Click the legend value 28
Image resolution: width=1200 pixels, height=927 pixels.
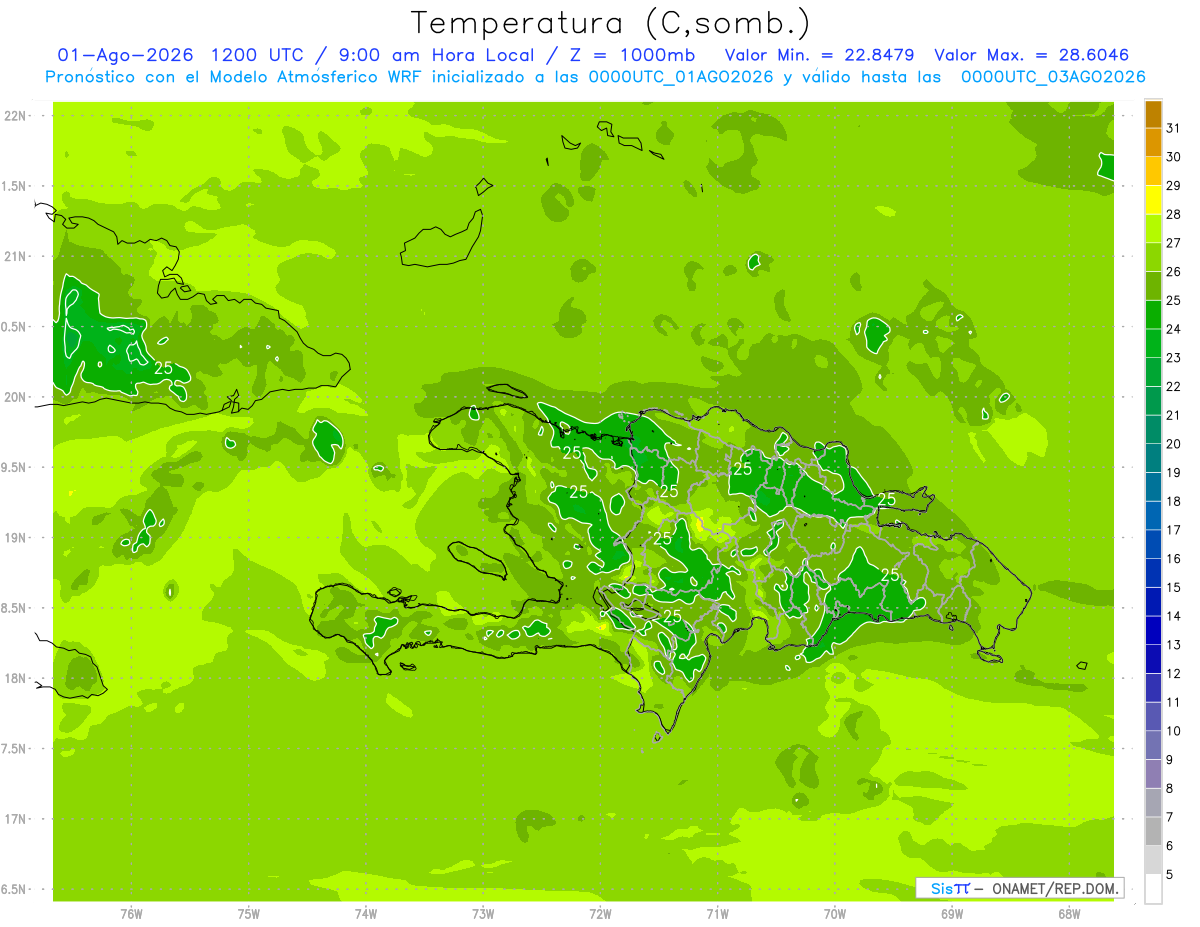1174,214
